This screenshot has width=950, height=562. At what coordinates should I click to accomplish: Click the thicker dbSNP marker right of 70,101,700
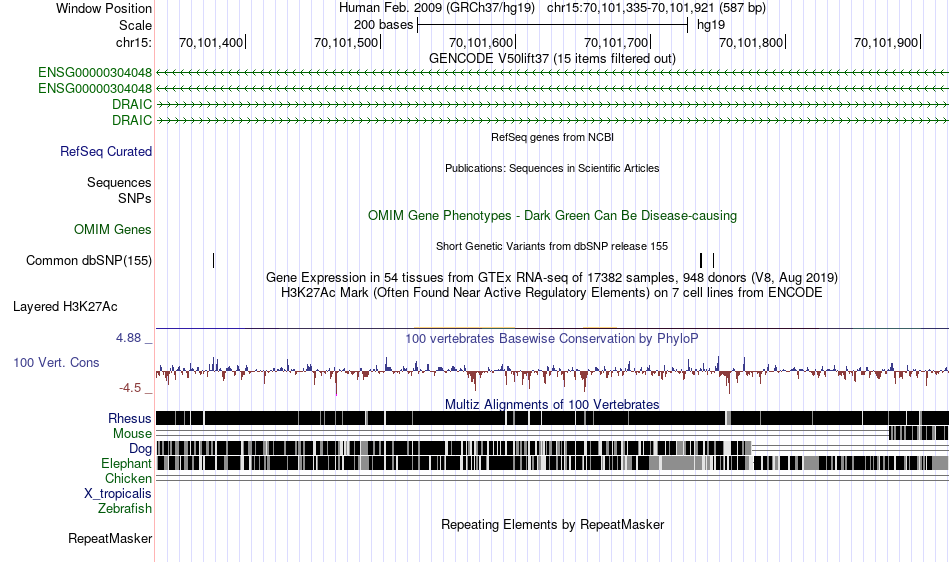tap(701, 260)
